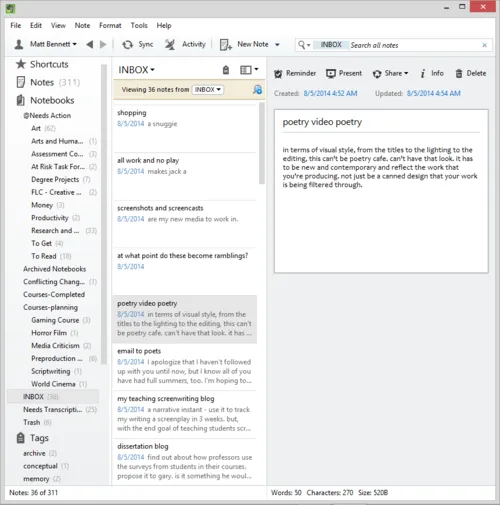Click the note list vertical scrollbar
This screenshot has height=505, width=500.
click(262, 143)
